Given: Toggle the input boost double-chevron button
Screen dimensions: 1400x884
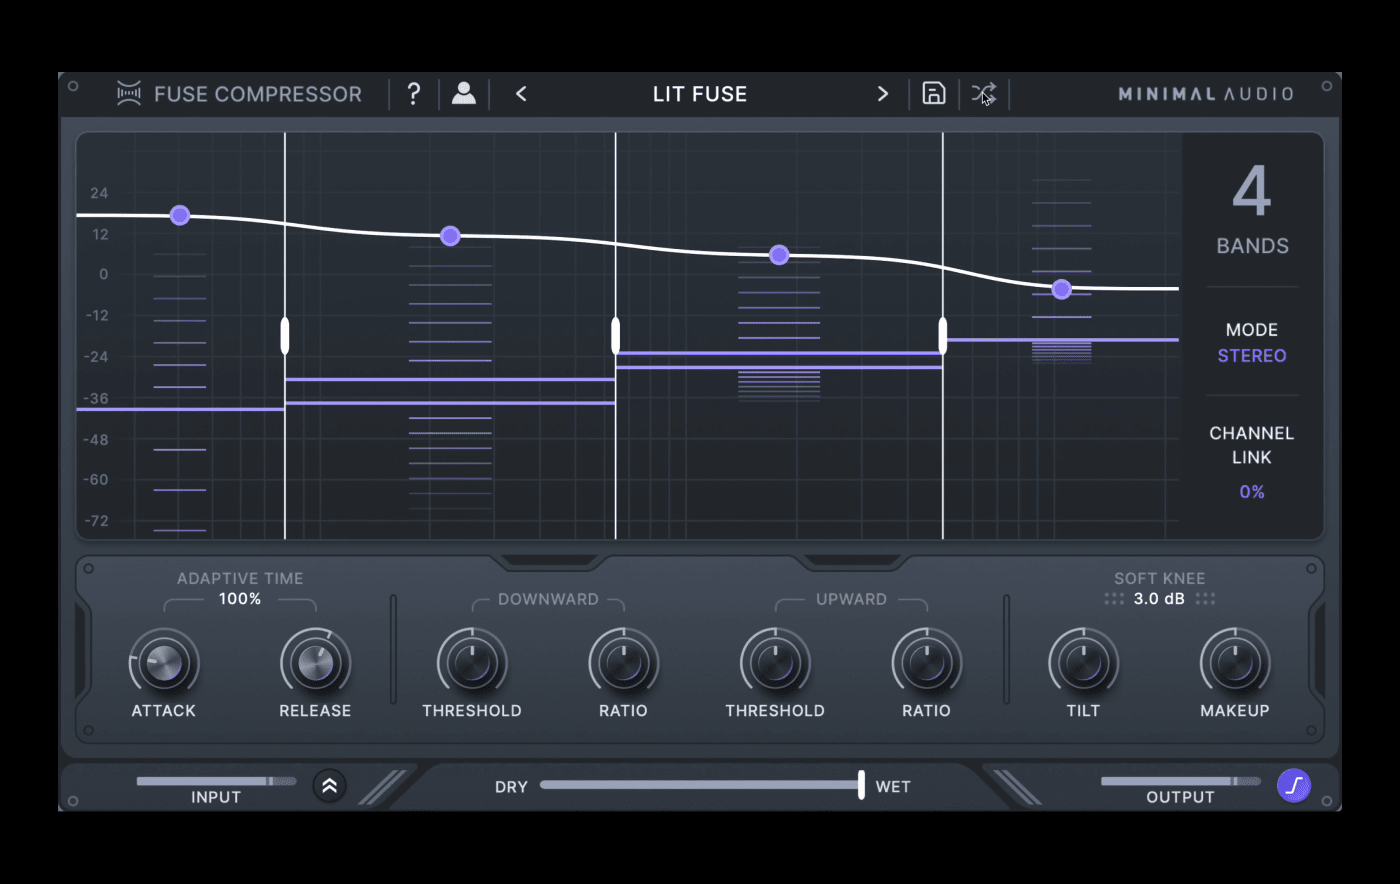Looking at the screenshot, I should (x=329, y=786).
